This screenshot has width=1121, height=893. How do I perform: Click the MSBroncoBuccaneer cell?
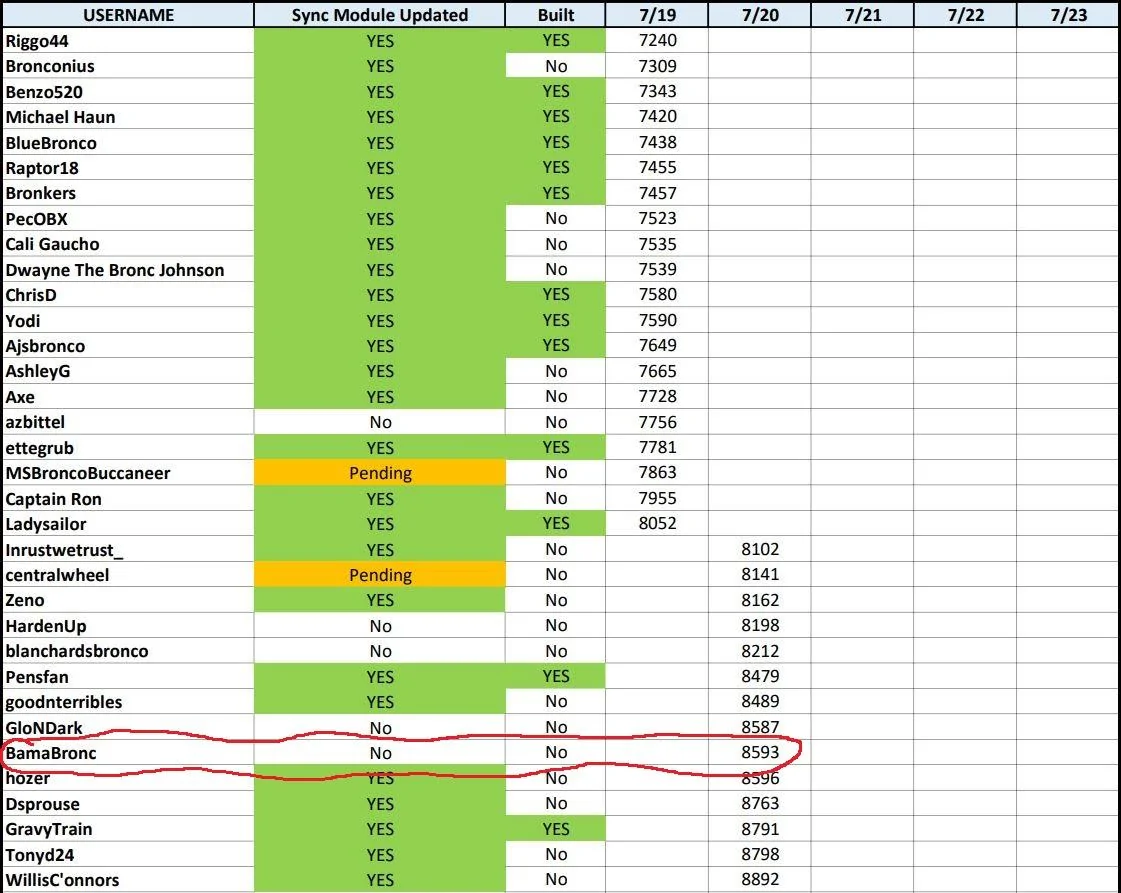pyautogui.click(x=128, y=473)
